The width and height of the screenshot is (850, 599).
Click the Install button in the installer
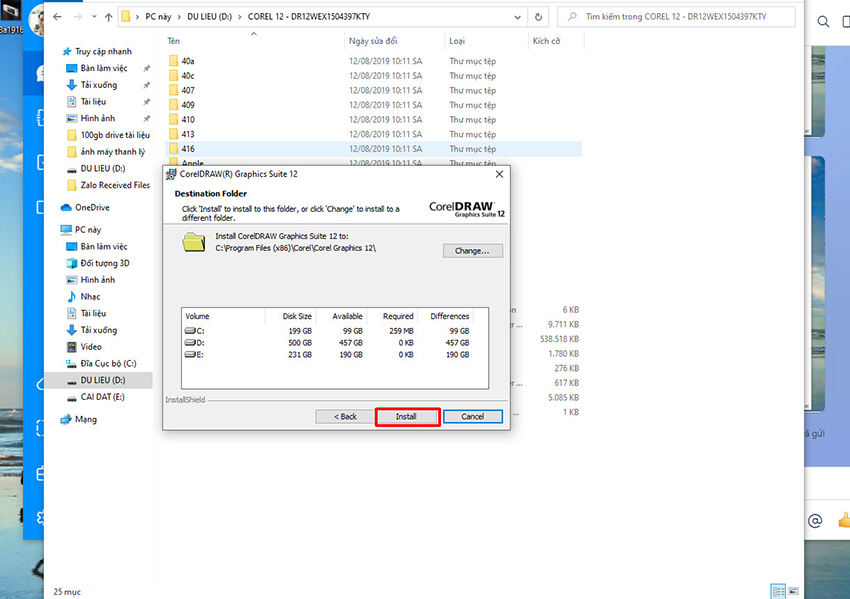coord(407,416)
